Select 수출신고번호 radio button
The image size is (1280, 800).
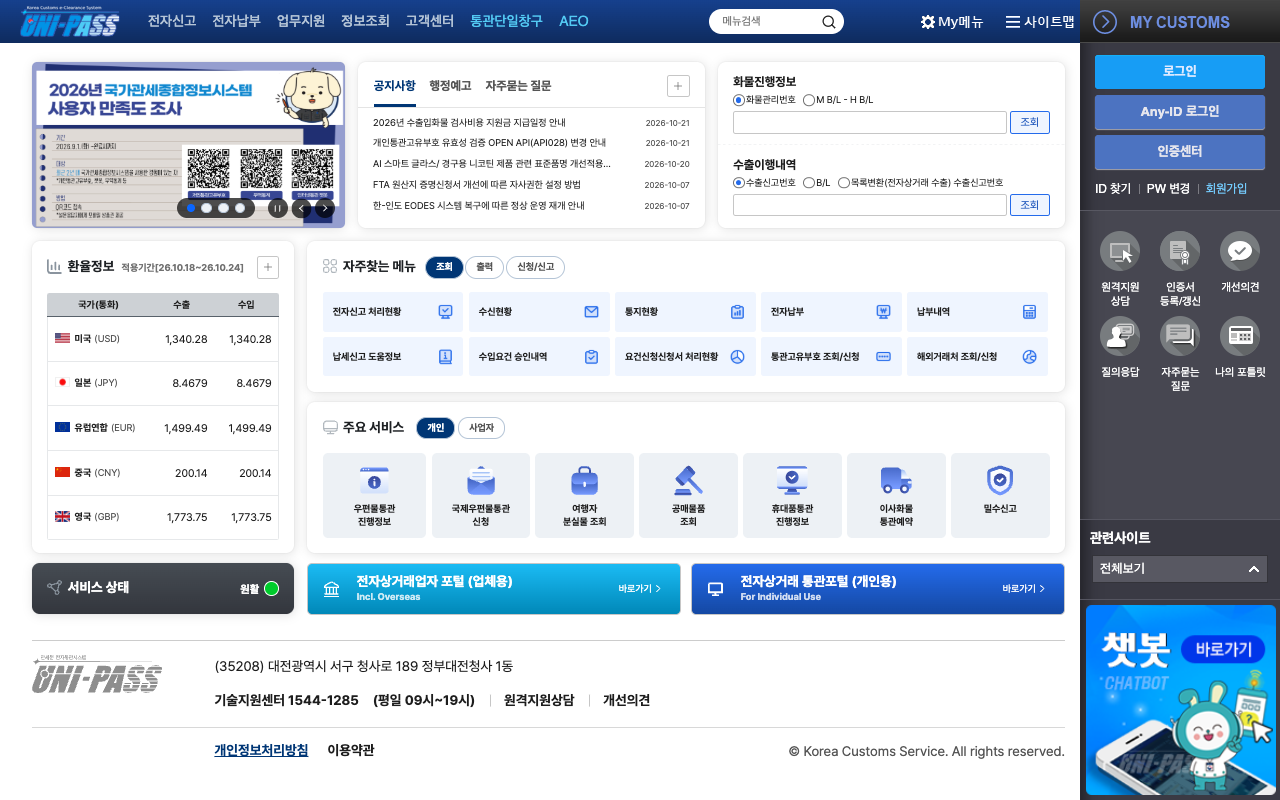coord(739,183)
